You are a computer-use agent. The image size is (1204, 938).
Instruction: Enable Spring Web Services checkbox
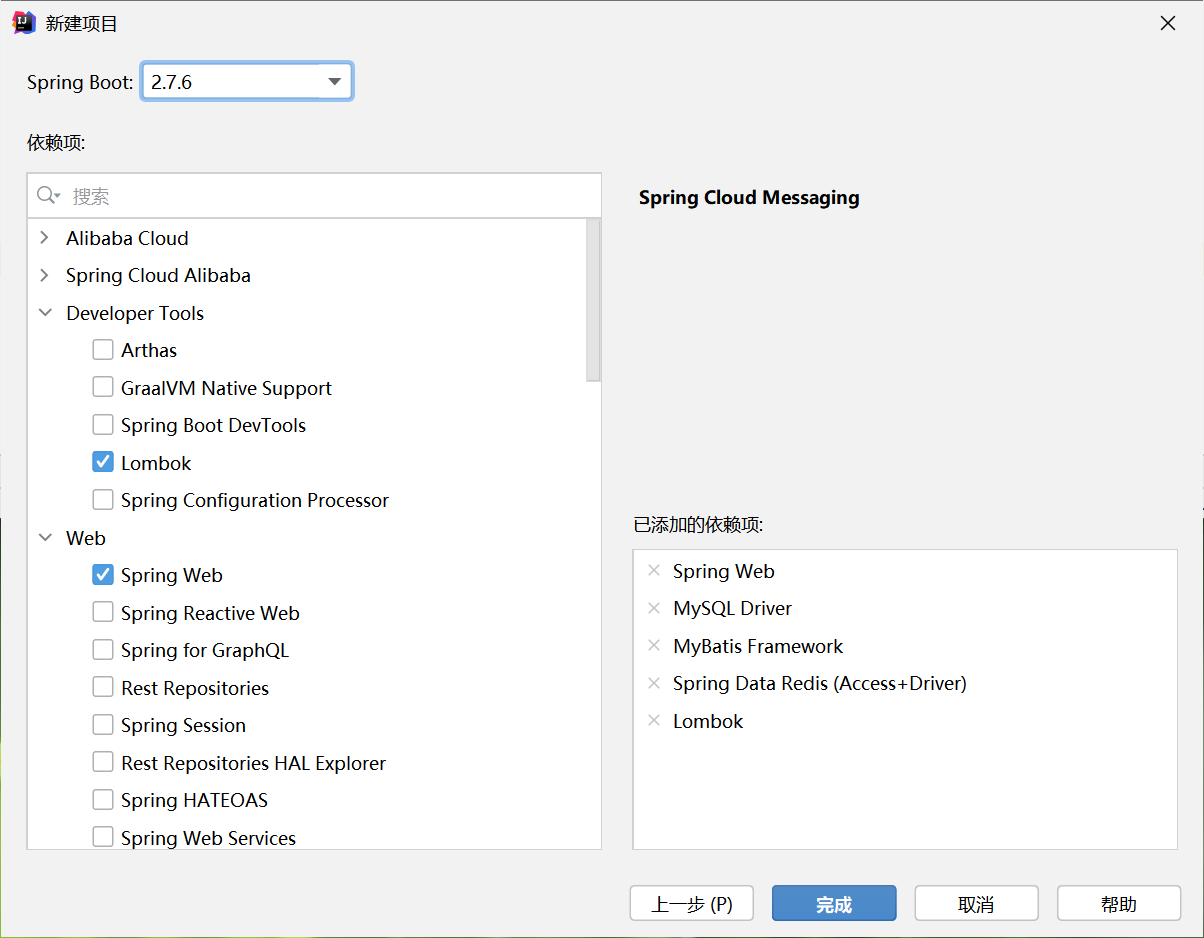tap(103, 838)
